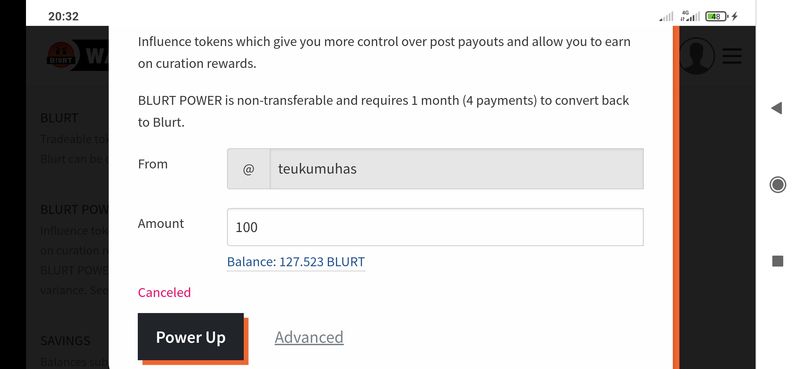Tap the Android recent apps square

pyautogui.click(x=778, y=261)
